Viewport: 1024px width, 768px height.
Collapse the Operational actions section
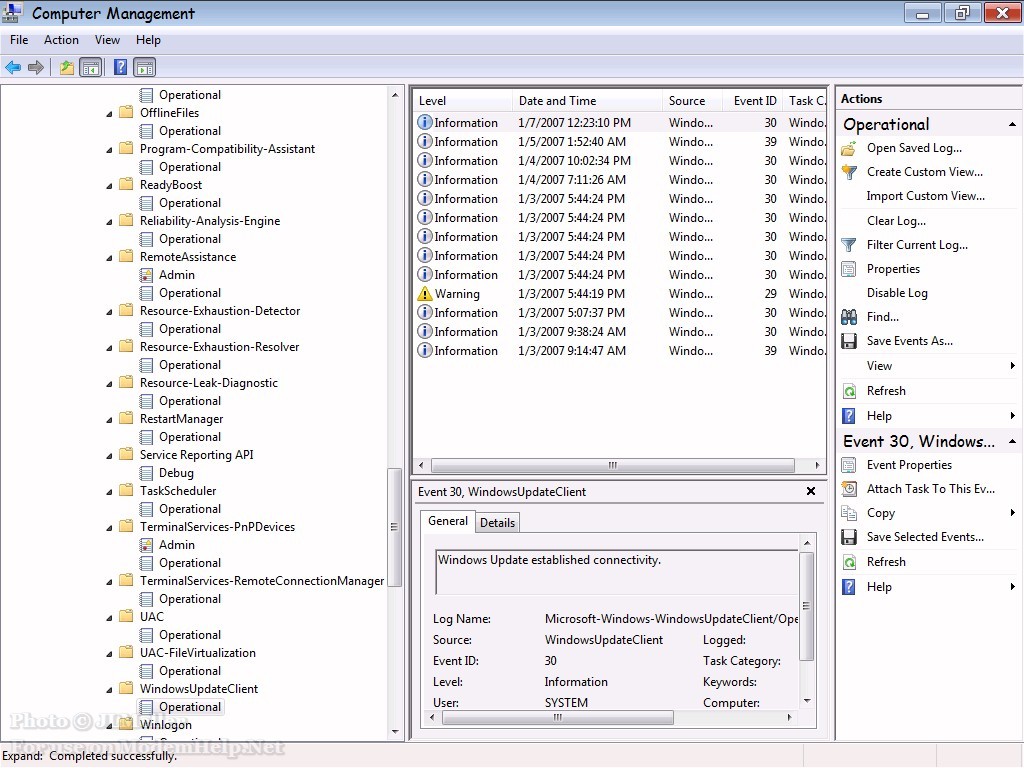click(1012, 124)
